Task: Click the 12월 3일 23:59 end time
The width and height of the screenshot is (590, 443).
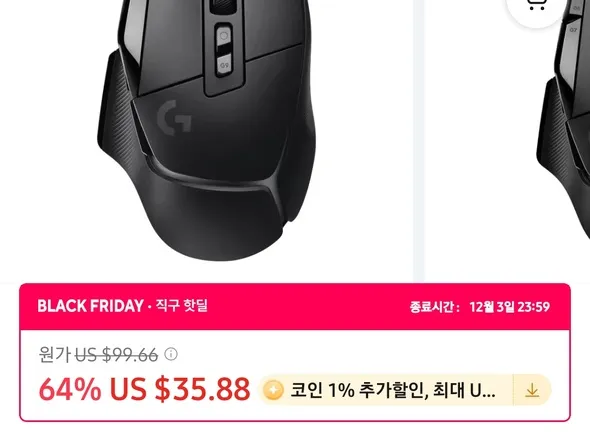Action: click(x=509, y=307)
